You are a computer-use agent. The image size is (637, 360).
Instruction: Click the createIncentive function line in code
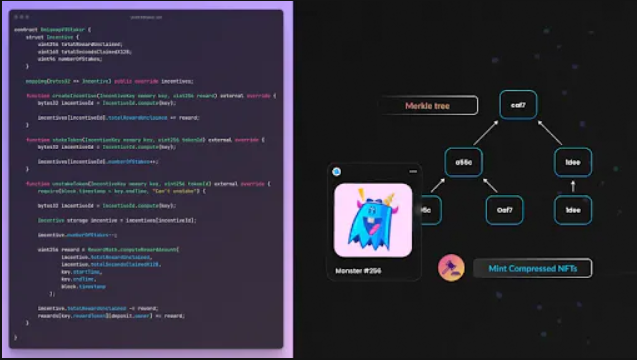[x=151, y=96]
